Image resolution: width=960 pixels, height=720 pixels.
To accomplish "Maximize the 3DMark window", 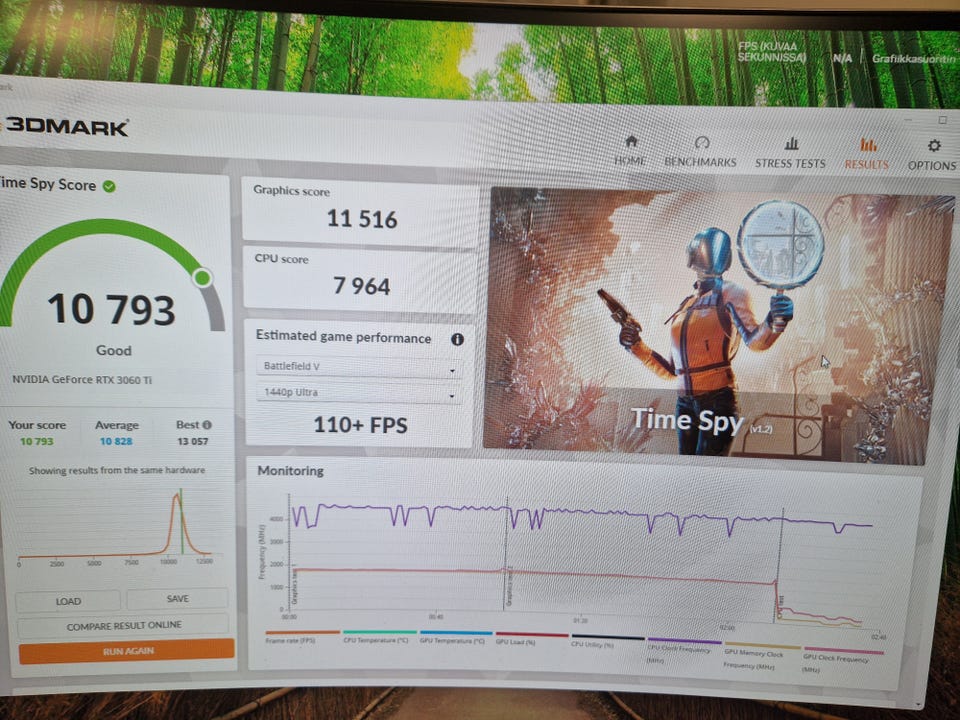I will tap(943, 120).
